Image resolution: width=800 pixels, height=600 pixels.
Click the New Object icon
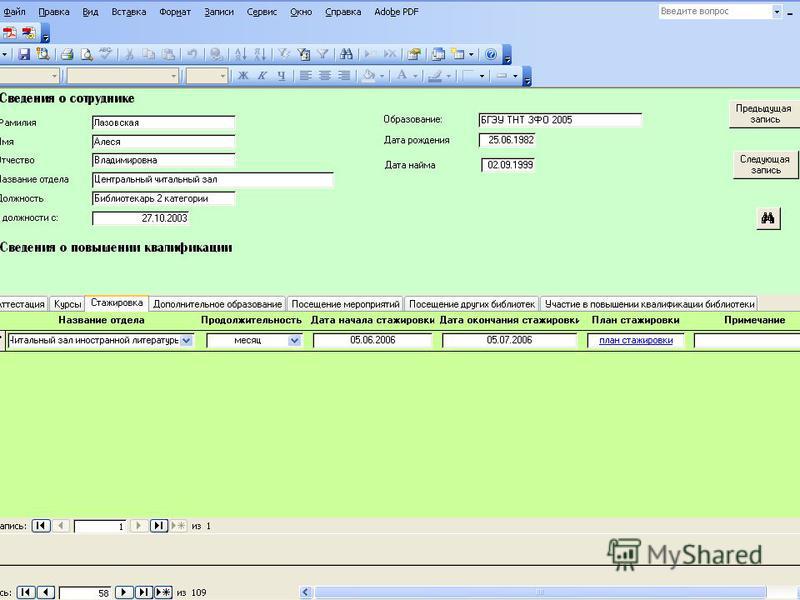[458, 54]
